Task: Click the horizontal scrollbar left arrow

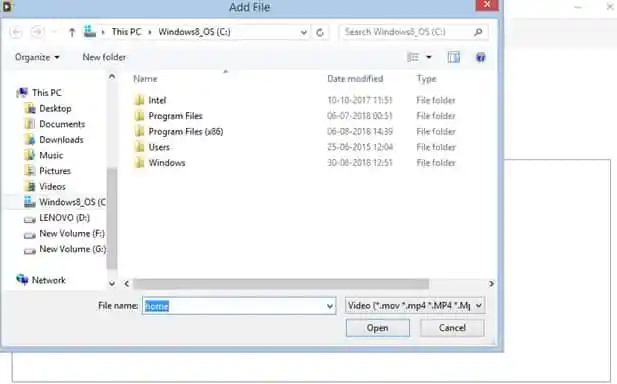Action: (126, 284)
